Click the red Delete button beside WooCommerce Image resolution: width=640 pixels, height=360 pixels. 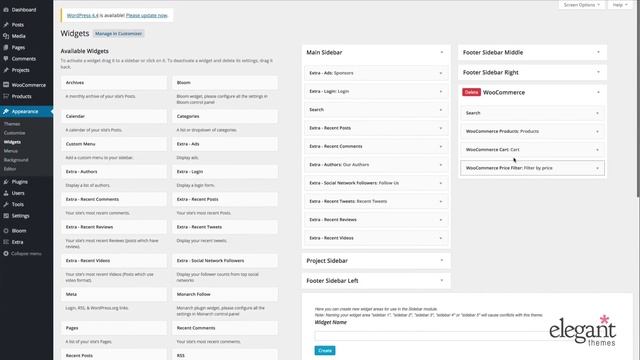click(471, 92)
